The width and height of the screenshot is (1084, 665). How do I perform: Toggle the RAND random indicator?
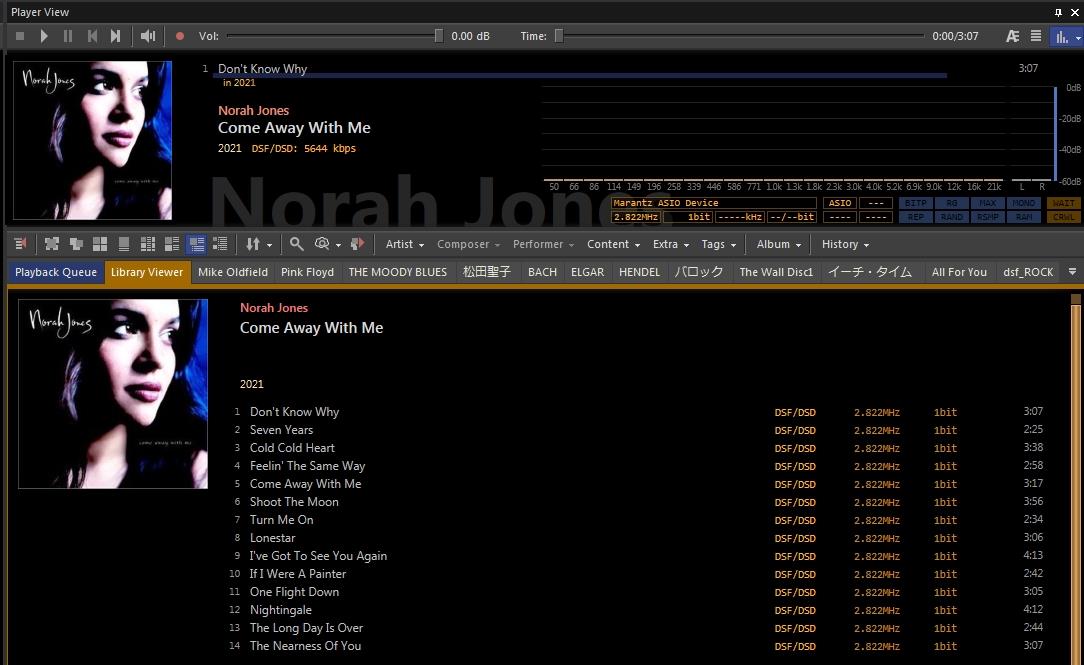(x=952, y=216)
